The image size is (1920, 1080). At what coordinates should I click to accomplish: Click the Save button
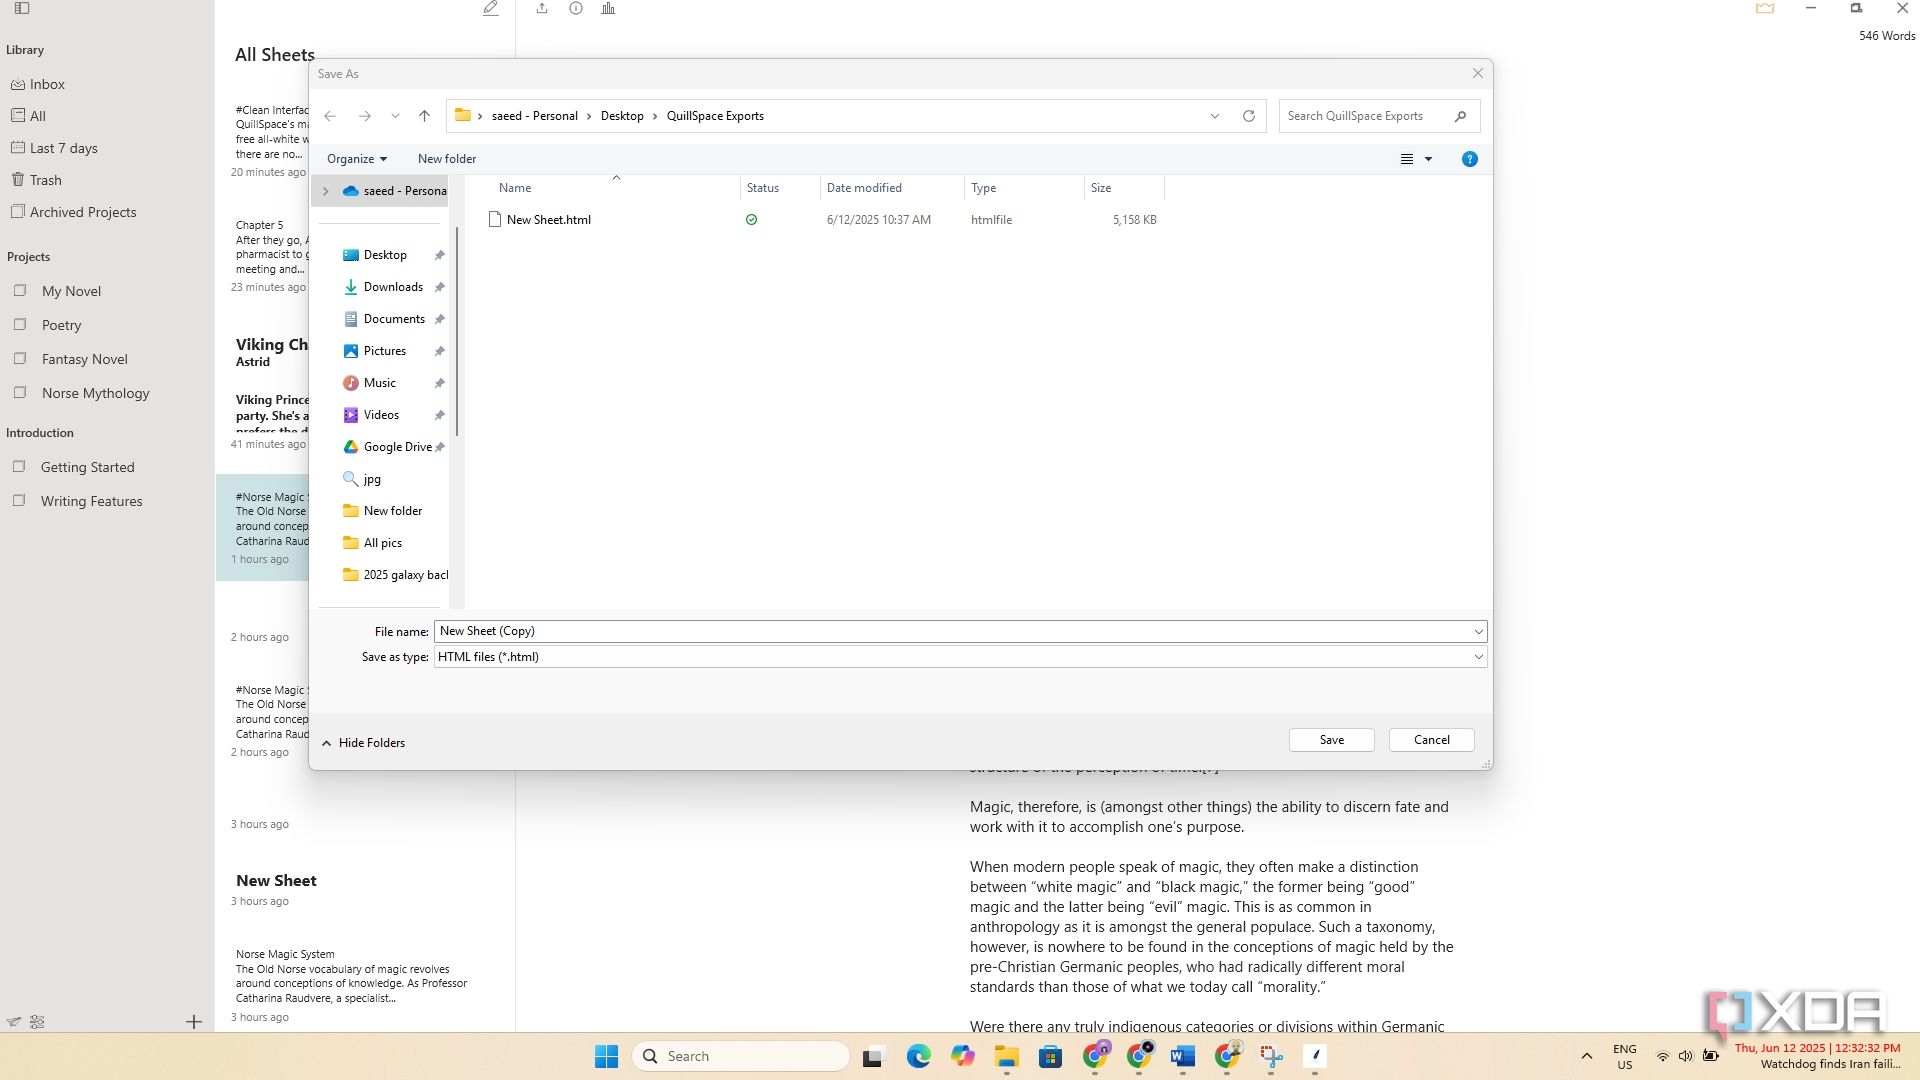coord(1331,740)
